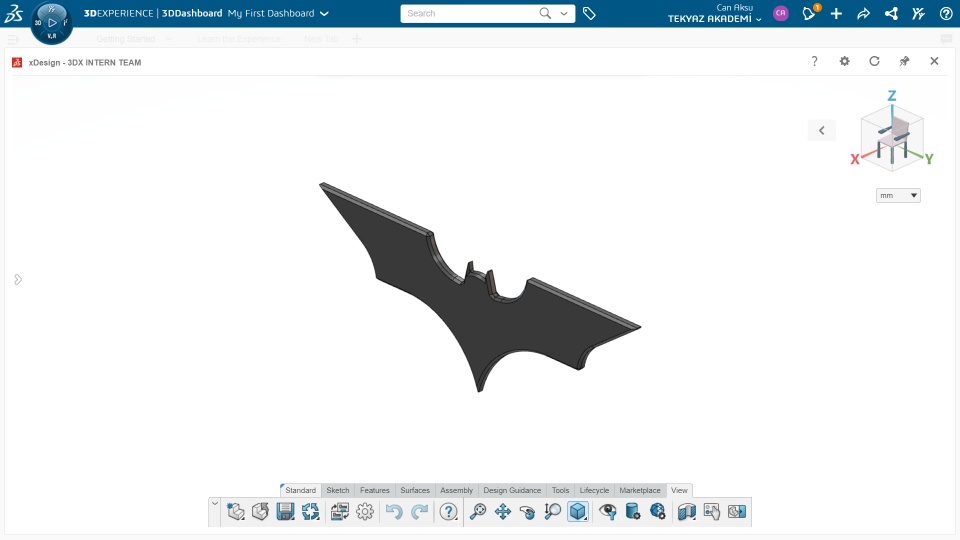The image size is (960, 540).
Task: Open xDesign widget settings gear
Action: [844, 61]
